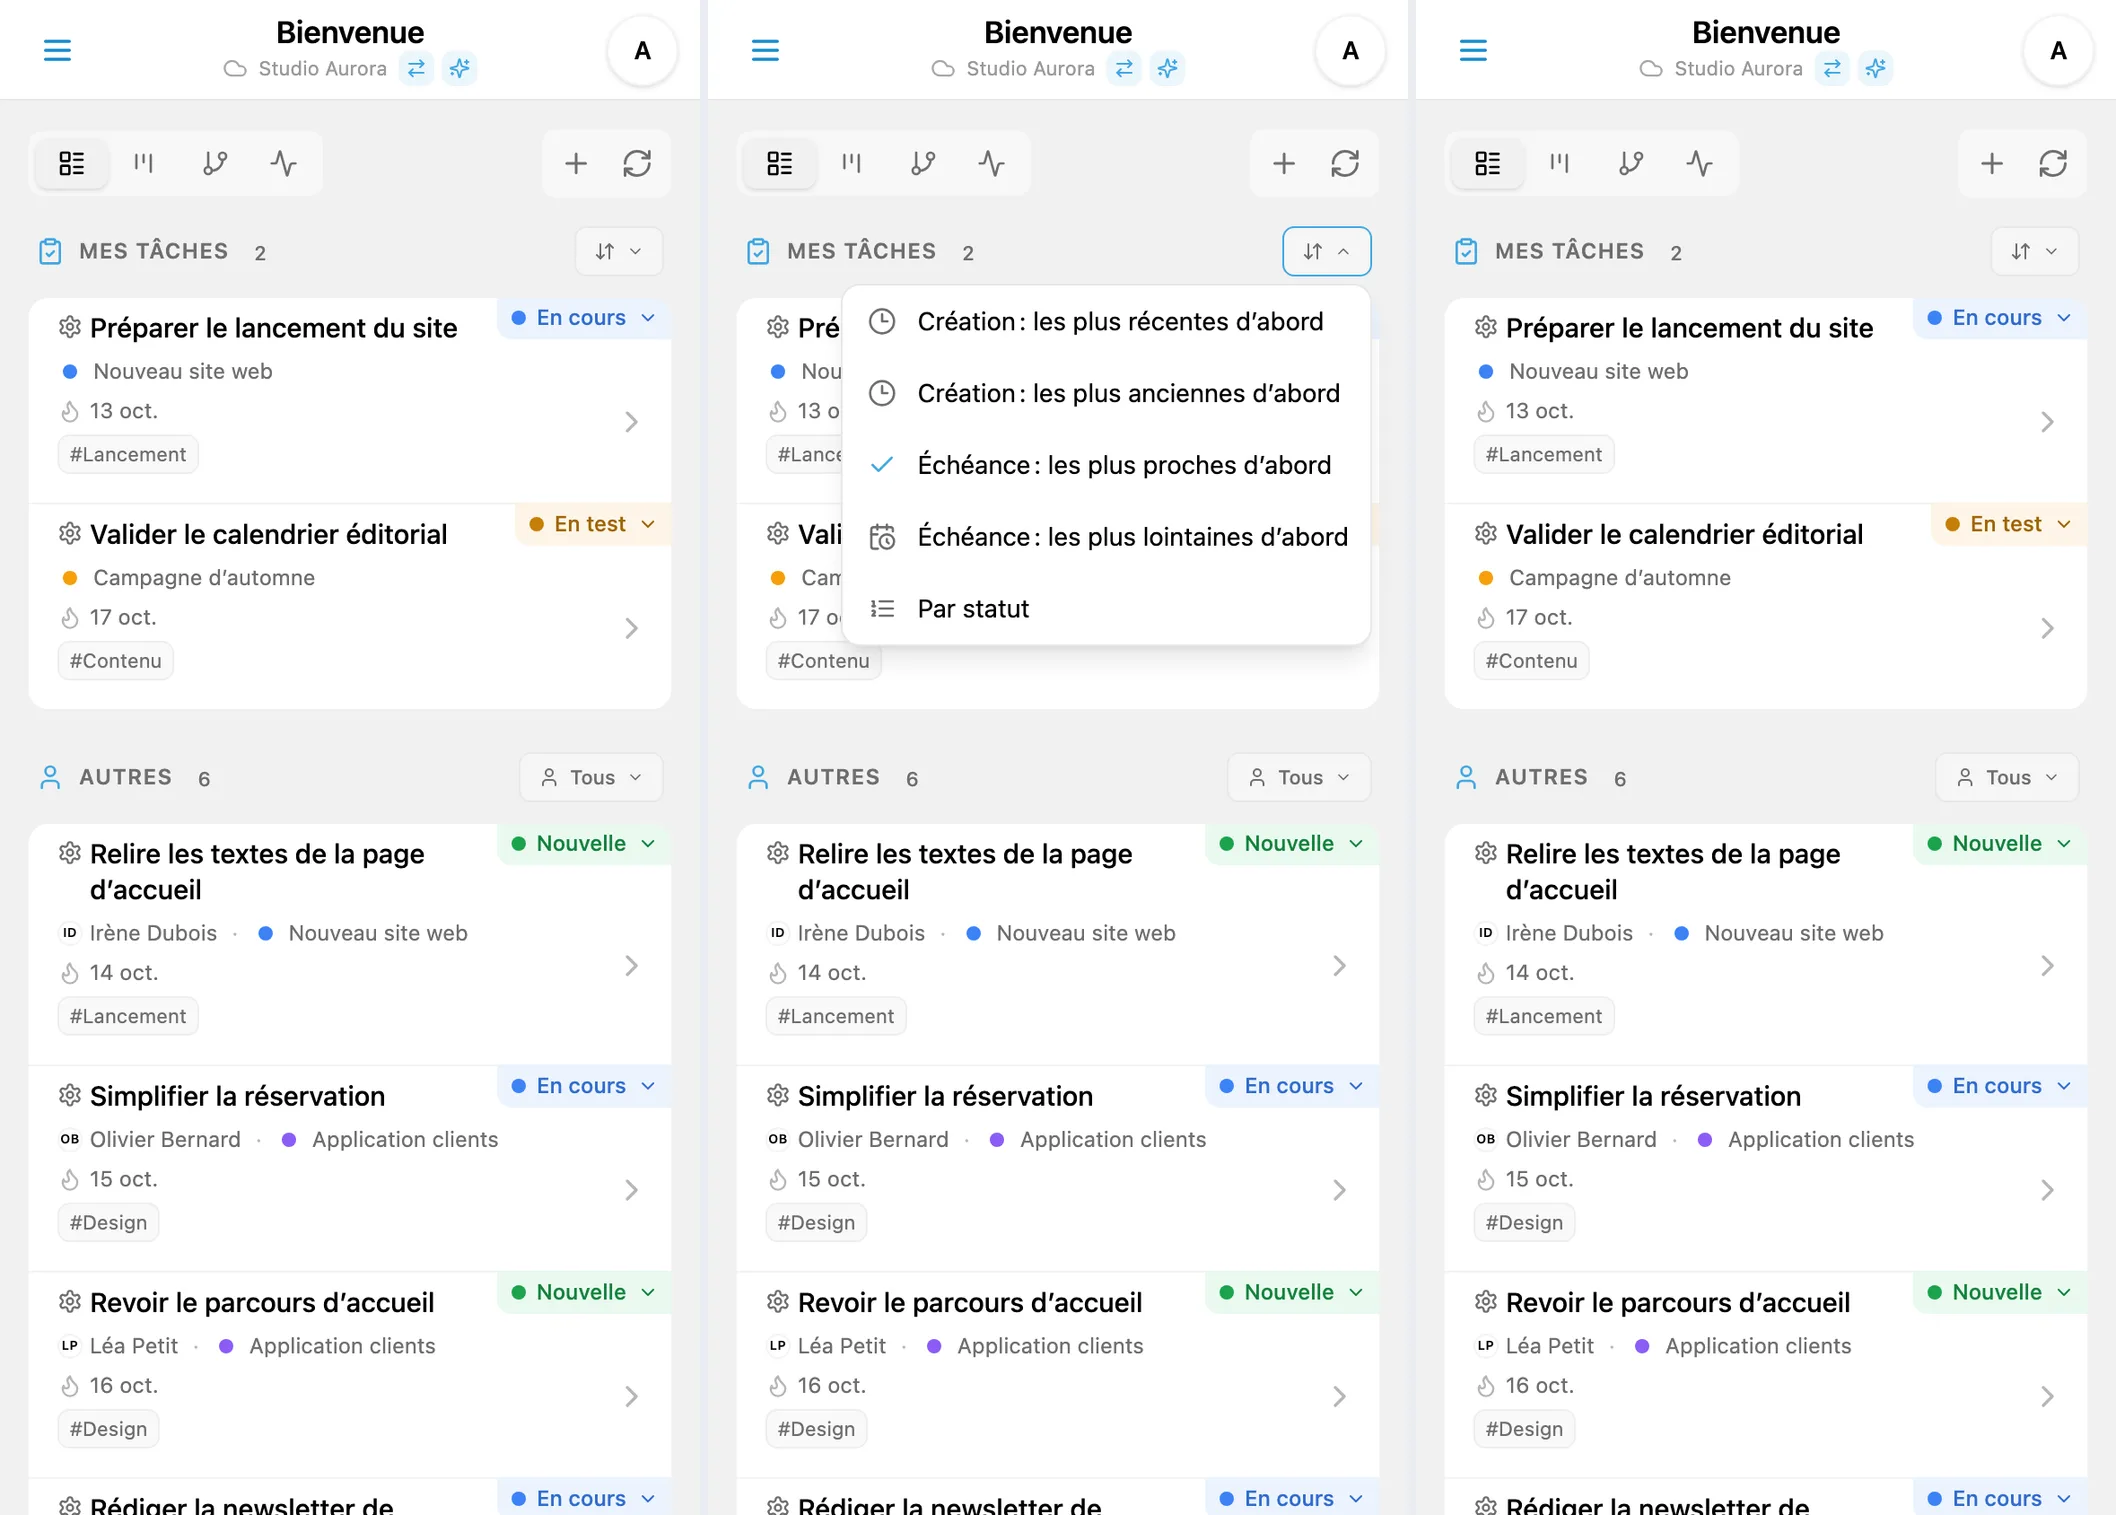The height and width of the screenshot is (1515, 2116).
Task: Open Revoir le parcours d'accueil chevron, middle panel
Action: [x=1339, y=1396]
